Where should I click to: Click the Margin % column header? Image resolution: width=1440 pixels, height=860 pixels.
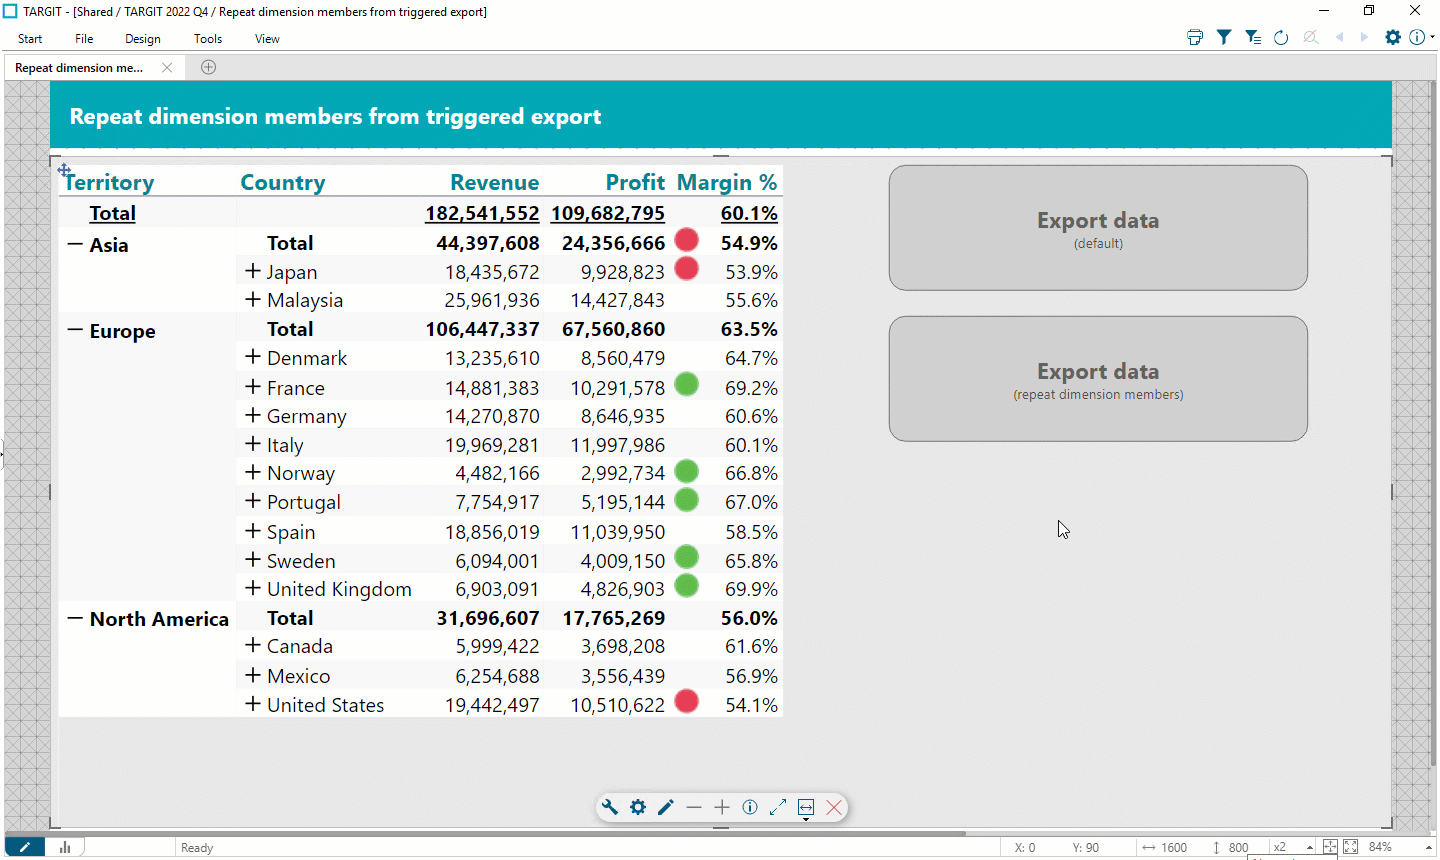(727, 182)
